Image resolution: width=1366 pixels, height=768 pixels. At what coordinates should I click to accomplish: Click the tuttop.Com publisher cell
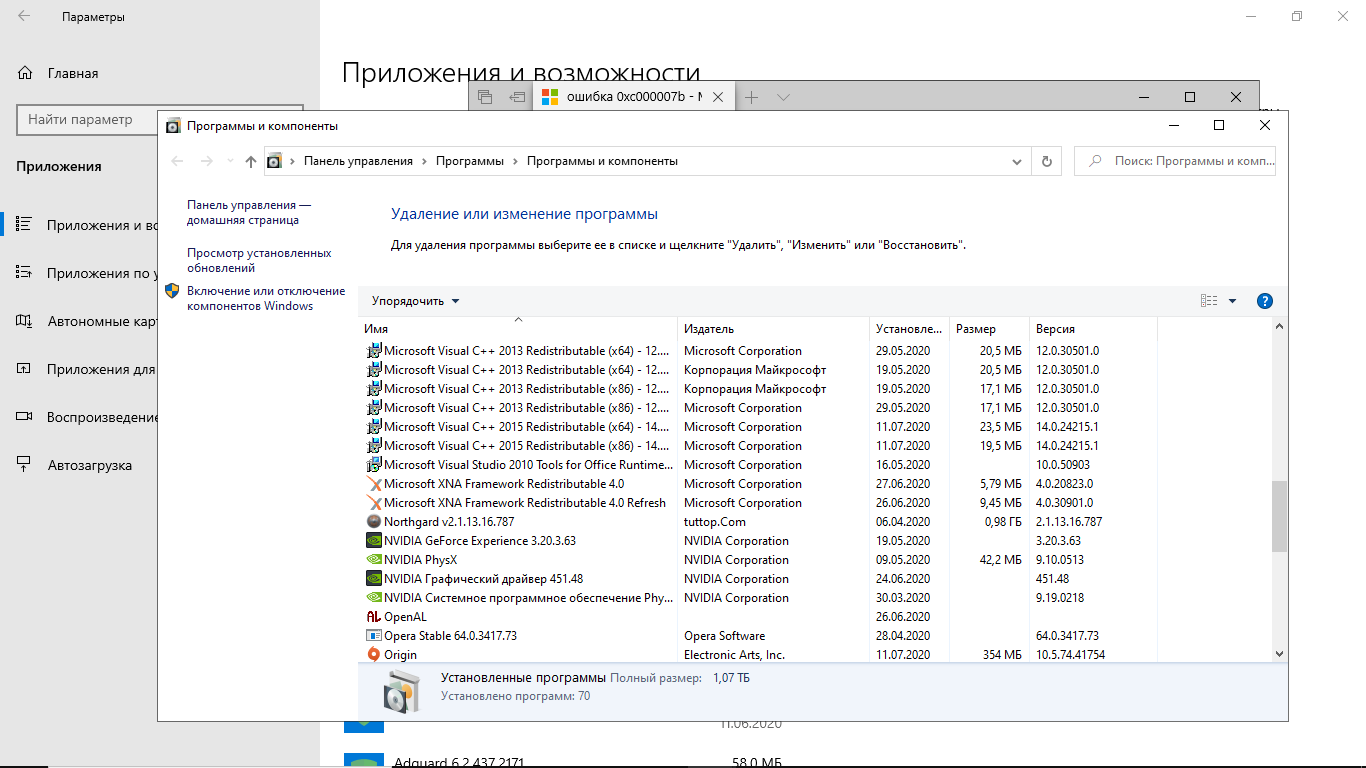(x=715, y=522)
